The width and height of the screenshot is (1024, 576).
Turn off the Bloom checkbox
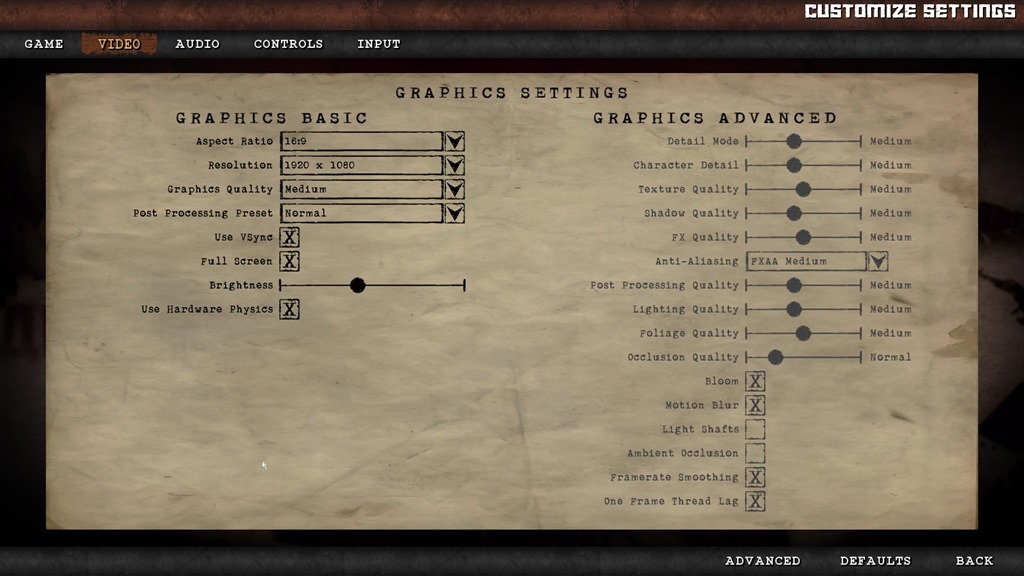coord(755,382)
